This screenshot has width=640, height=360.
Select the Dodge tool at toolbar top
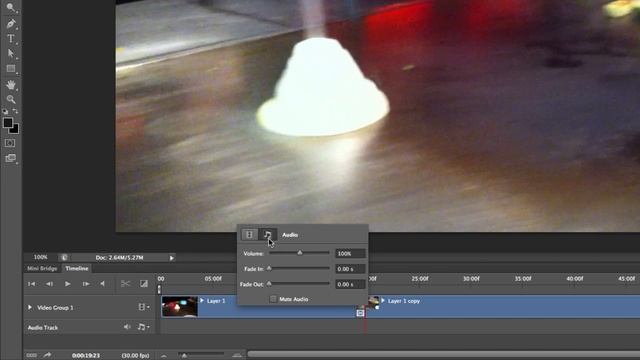pos(11,7)
